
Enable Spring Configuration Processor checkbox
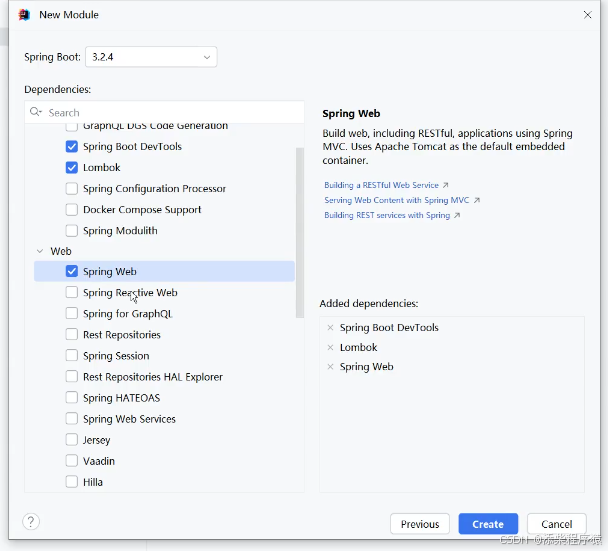point(72,188)
